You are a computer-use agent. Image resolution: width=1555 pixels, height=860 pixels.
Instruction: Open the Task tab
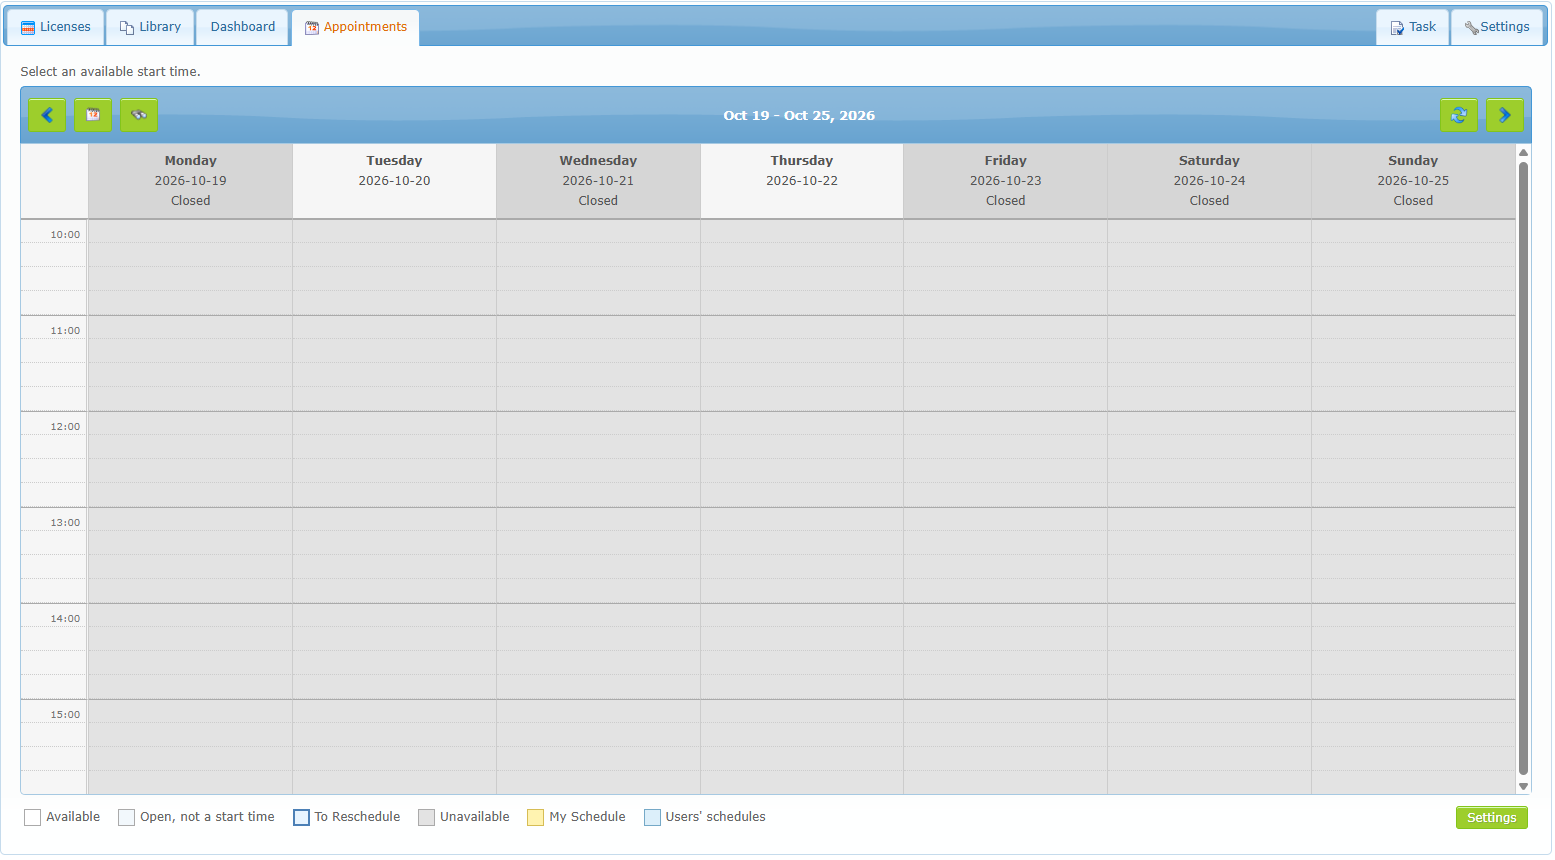(x=1412, y=27)
